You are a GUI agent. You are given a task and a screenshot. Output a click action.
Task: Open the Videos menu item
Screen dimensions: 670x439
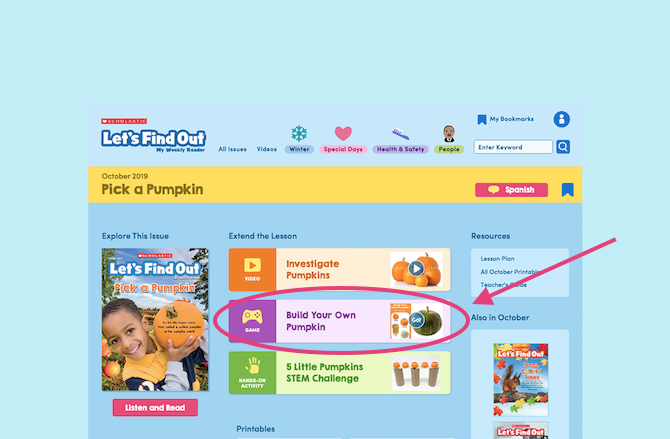[x=267, y=149]
